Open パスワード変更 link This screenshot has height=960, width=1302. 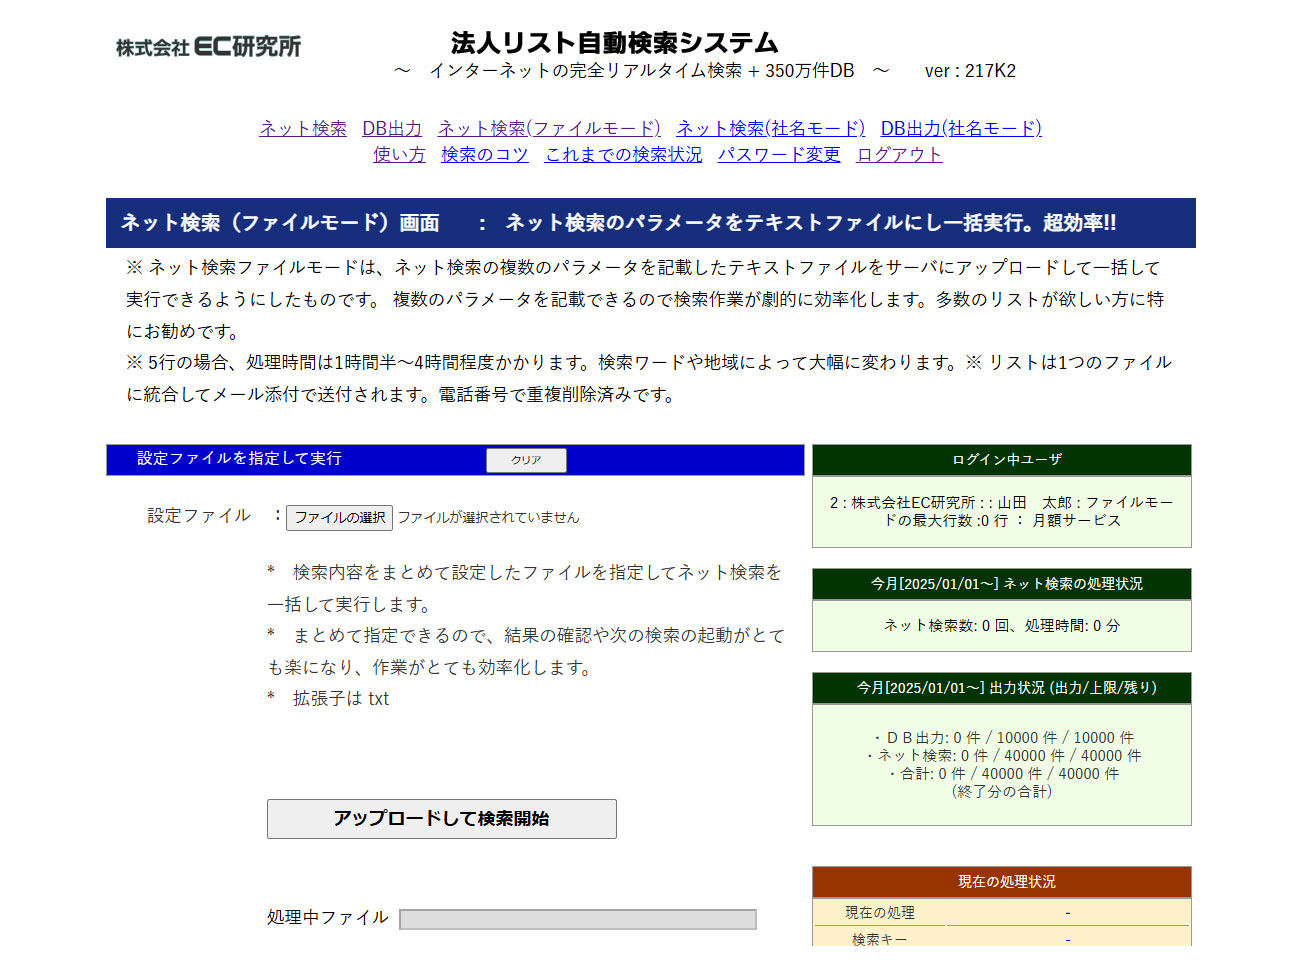click(779, 154)
